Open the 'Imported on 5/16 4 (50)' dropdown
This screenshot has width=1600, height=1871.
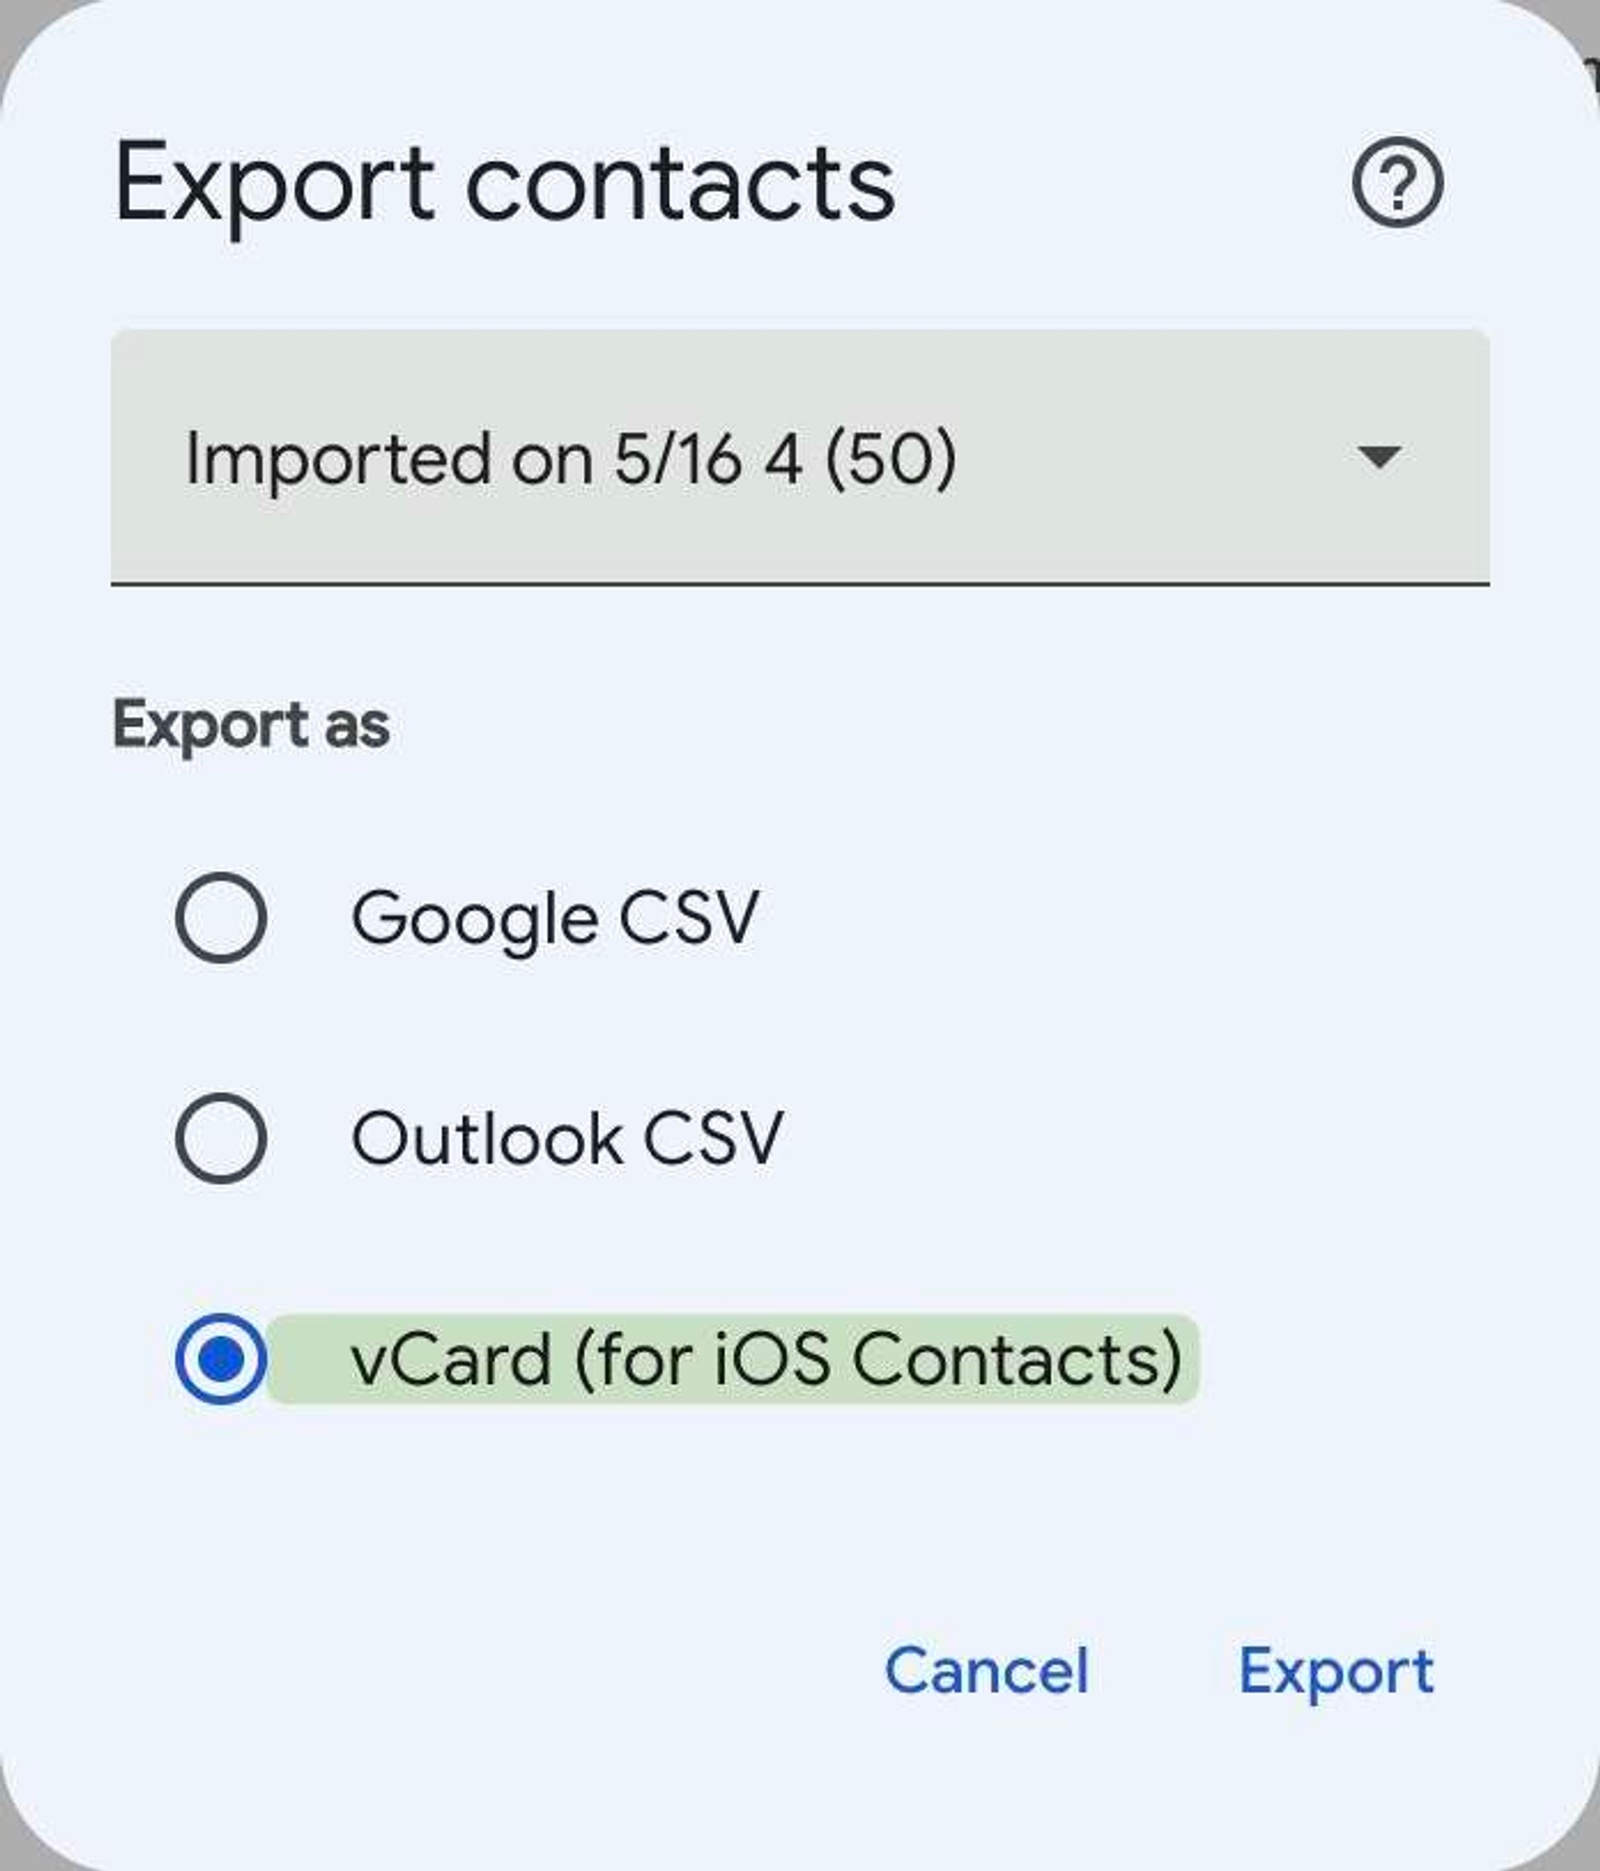point(800,458)
